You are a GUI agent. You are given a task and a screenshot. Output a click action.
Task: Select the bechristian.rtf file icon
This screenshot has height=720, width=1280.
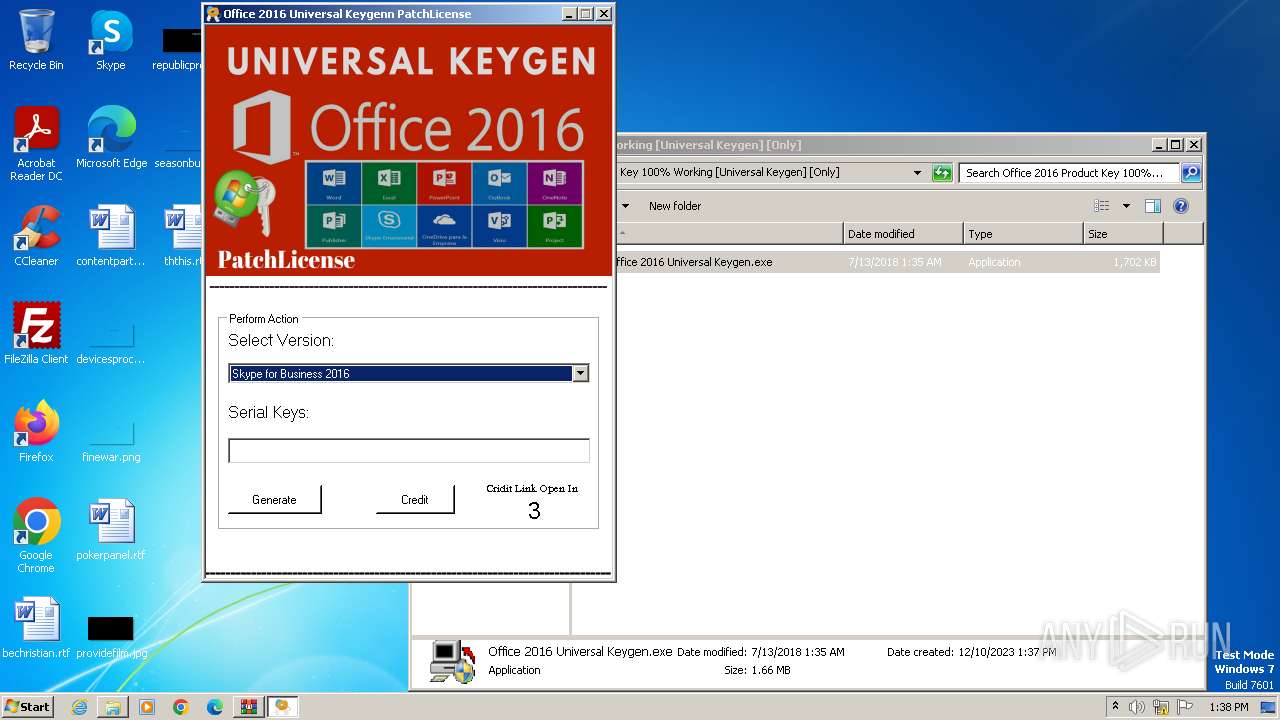click(36, 628)
